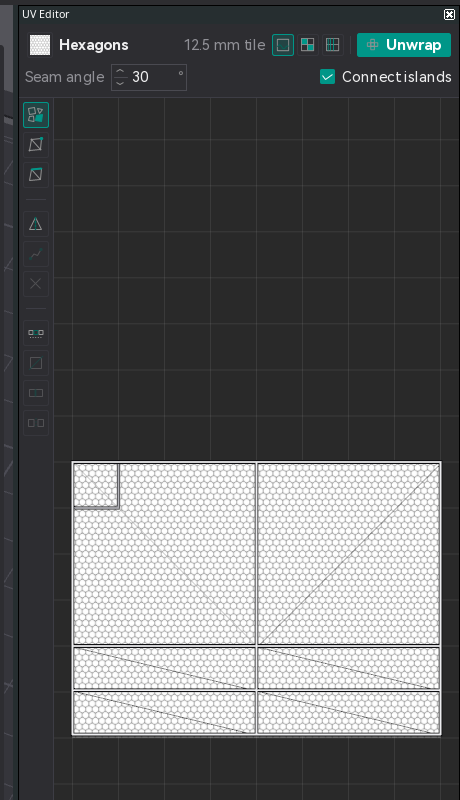The width and height of the screenshot is (460, 800).
Task: Click the diagonal square tool icon
Action: 36,363
